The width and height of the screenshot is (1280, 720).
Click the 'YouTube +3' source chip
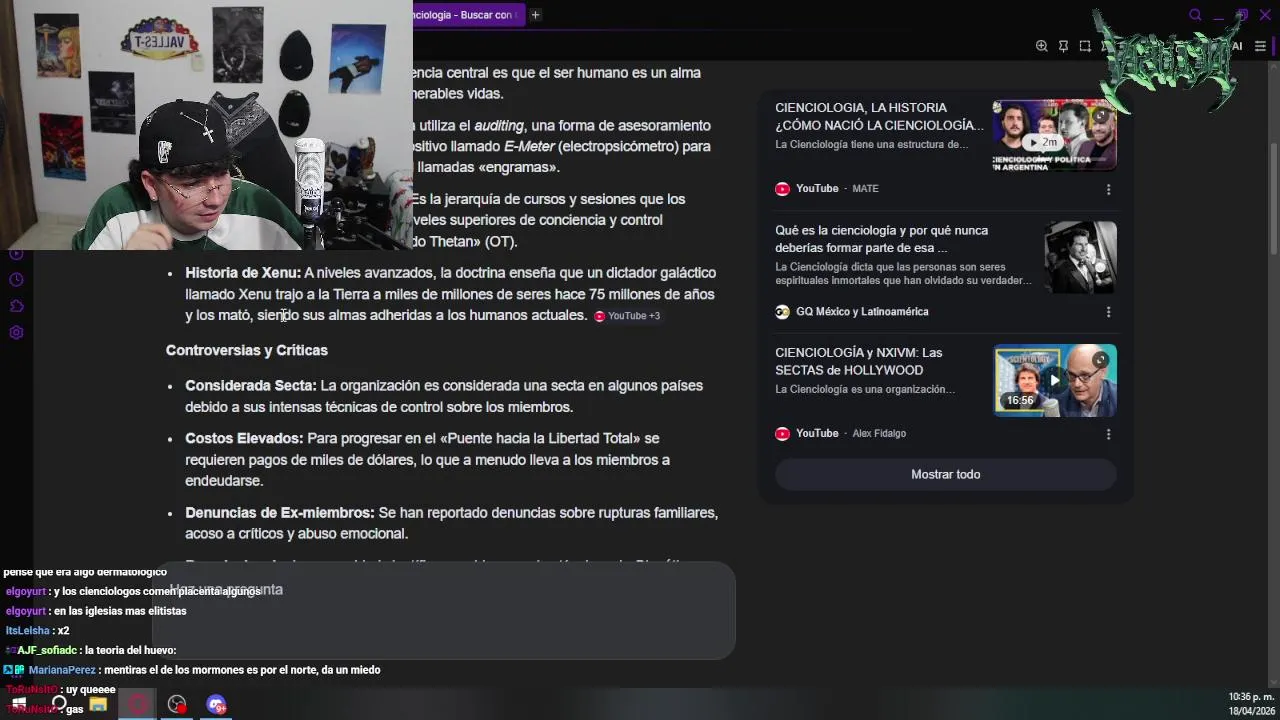coord(627,316)
